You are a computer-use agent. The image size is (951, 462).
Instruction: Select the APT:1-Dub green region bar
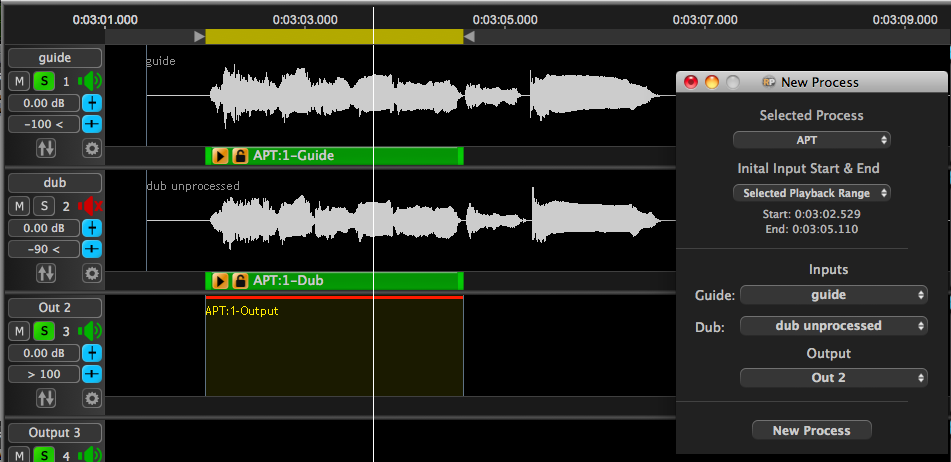pos(334,281)
